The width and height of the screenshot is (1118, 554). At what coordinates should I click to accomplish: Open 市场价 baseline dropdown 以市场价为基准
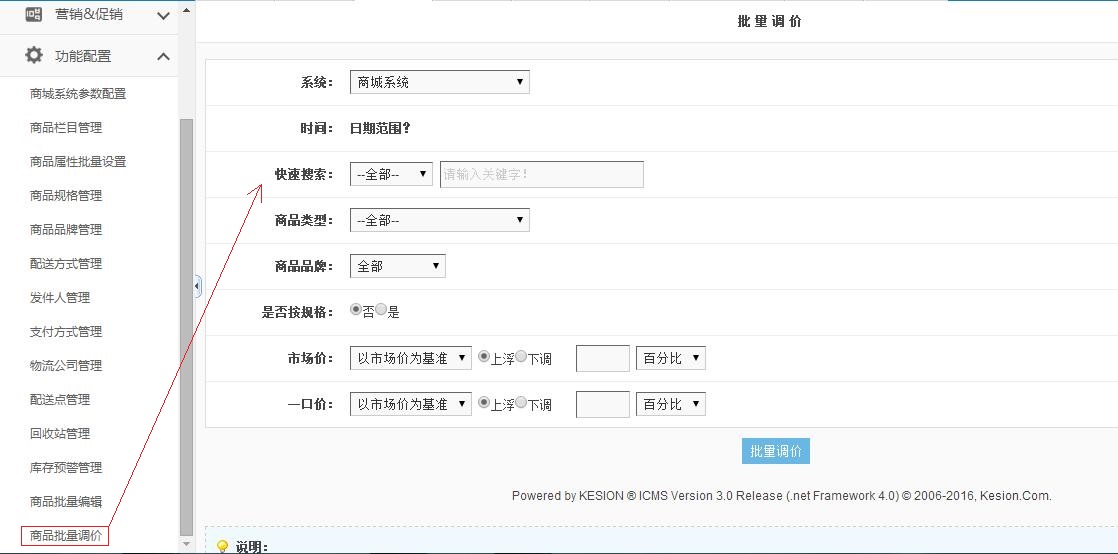pos(410,358)
